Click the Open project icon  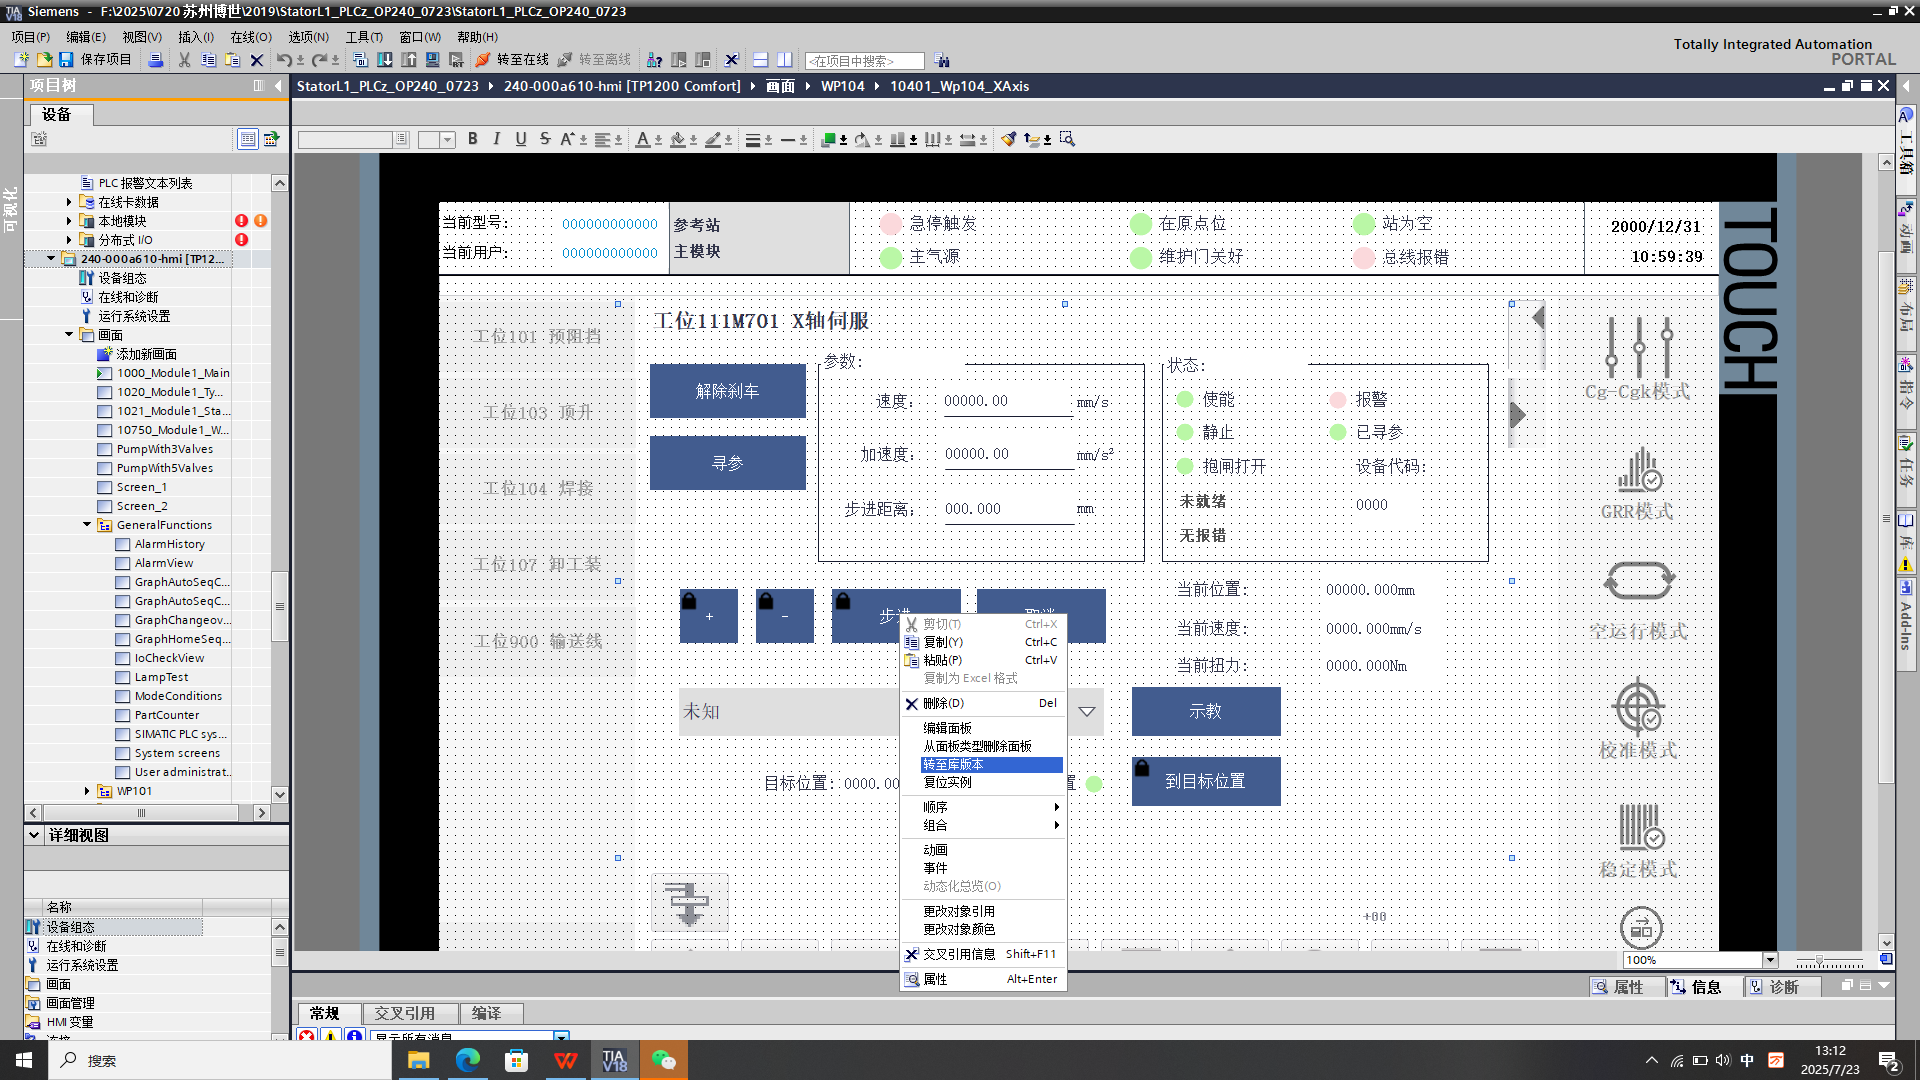tap(44, 60)
